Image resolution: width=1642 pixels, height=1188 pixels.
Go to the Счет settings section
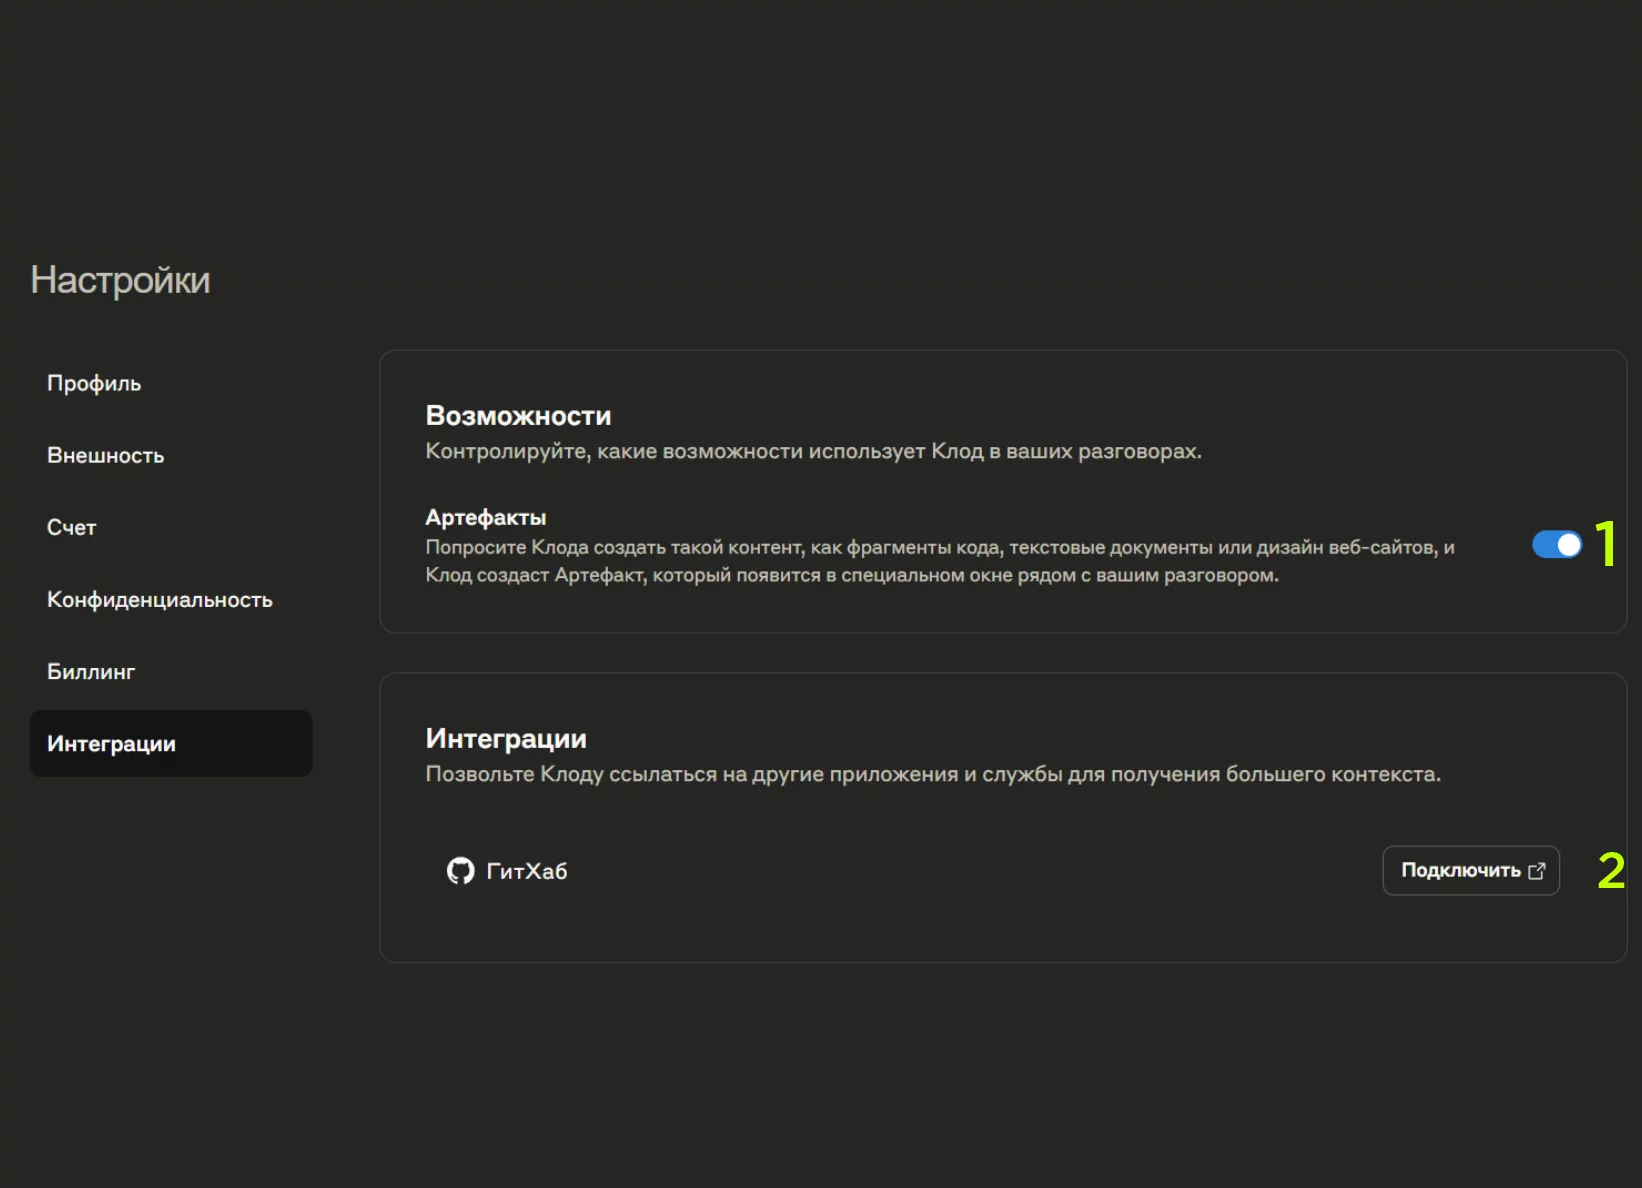(x=72, y=528)
